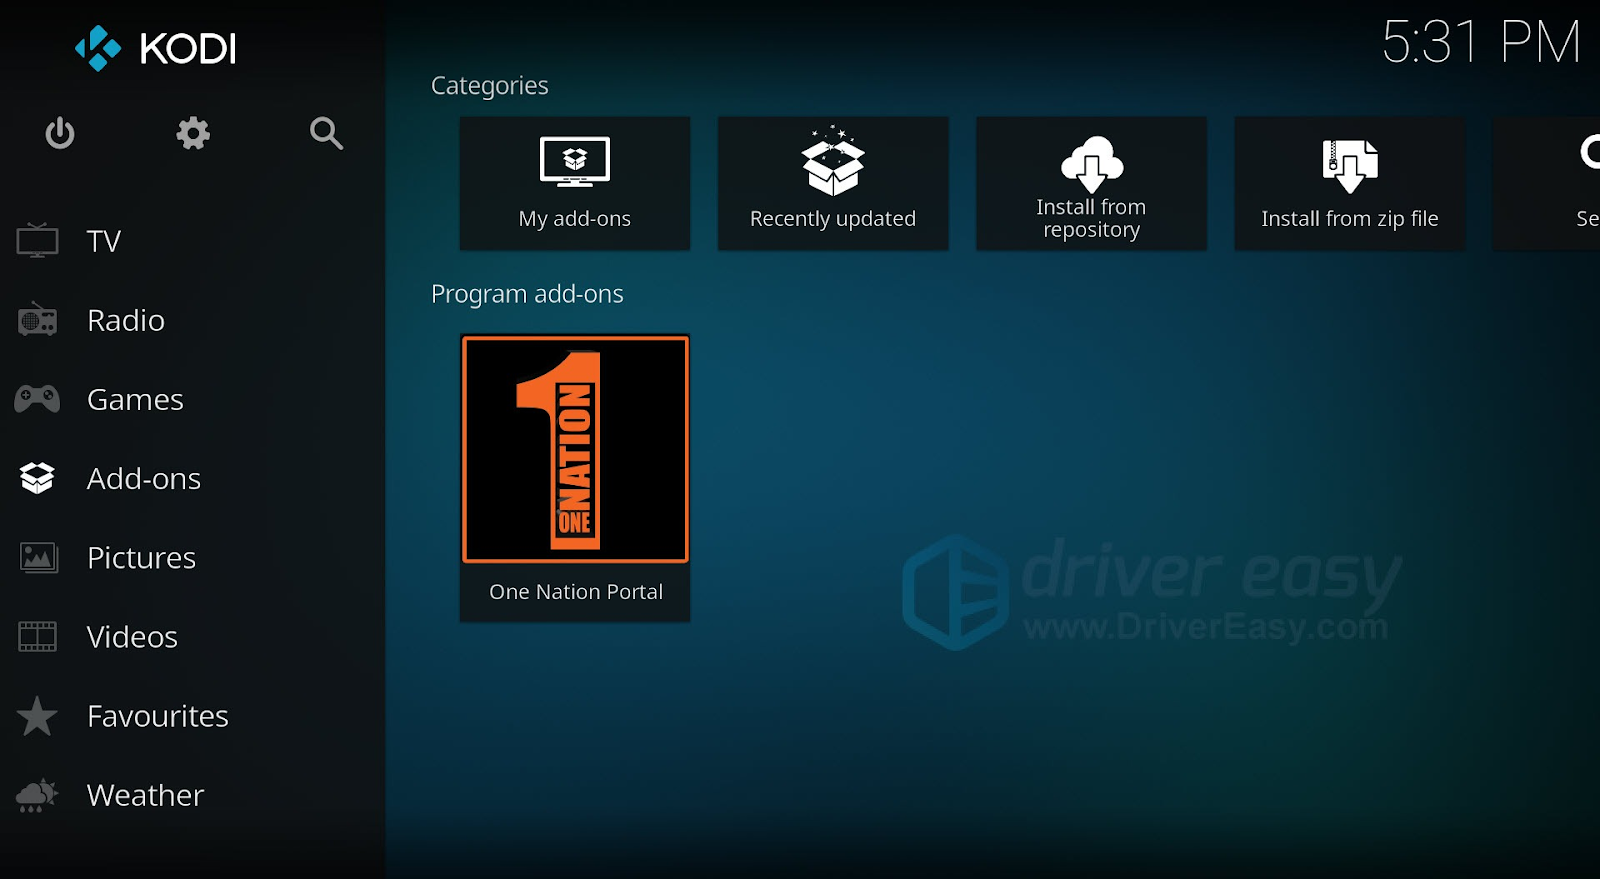This screenshot has width=1600, height=879.
Task: Click the Install from repository cloud icon
Action: pyautogui.click(x=1091, y=164)
